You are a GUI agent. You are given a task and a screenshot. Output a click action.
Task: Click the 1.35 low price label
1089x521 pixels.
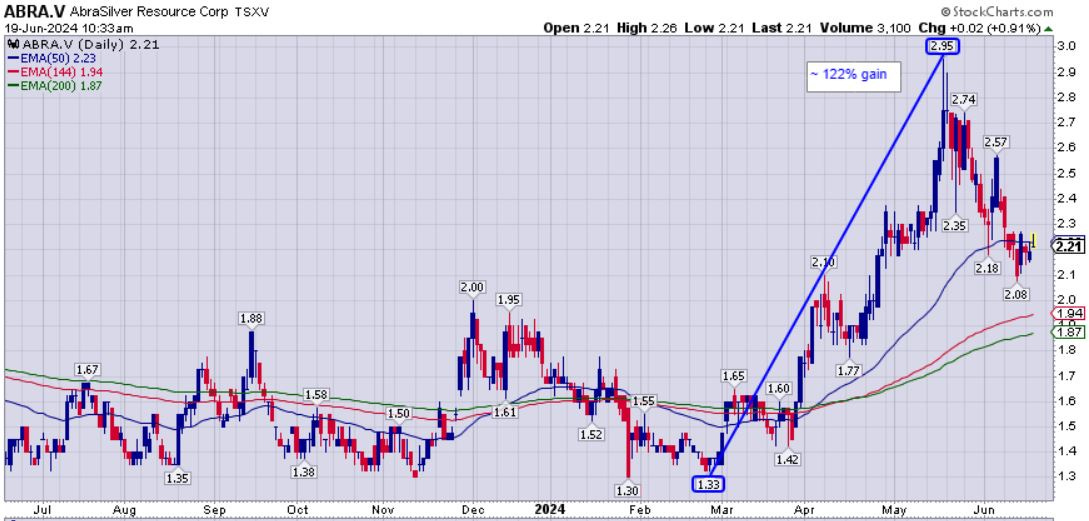pos(178,477)
